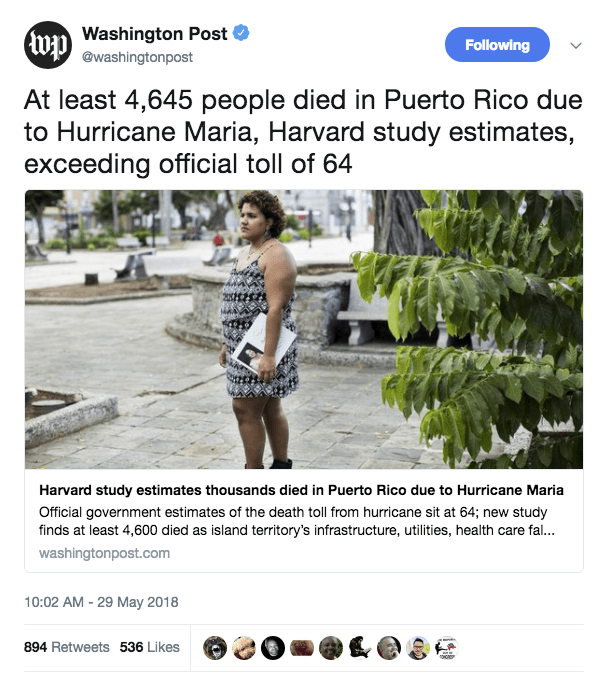Click the washingtonpost.com domain link

pyautogui.click(x=105, y=553)
